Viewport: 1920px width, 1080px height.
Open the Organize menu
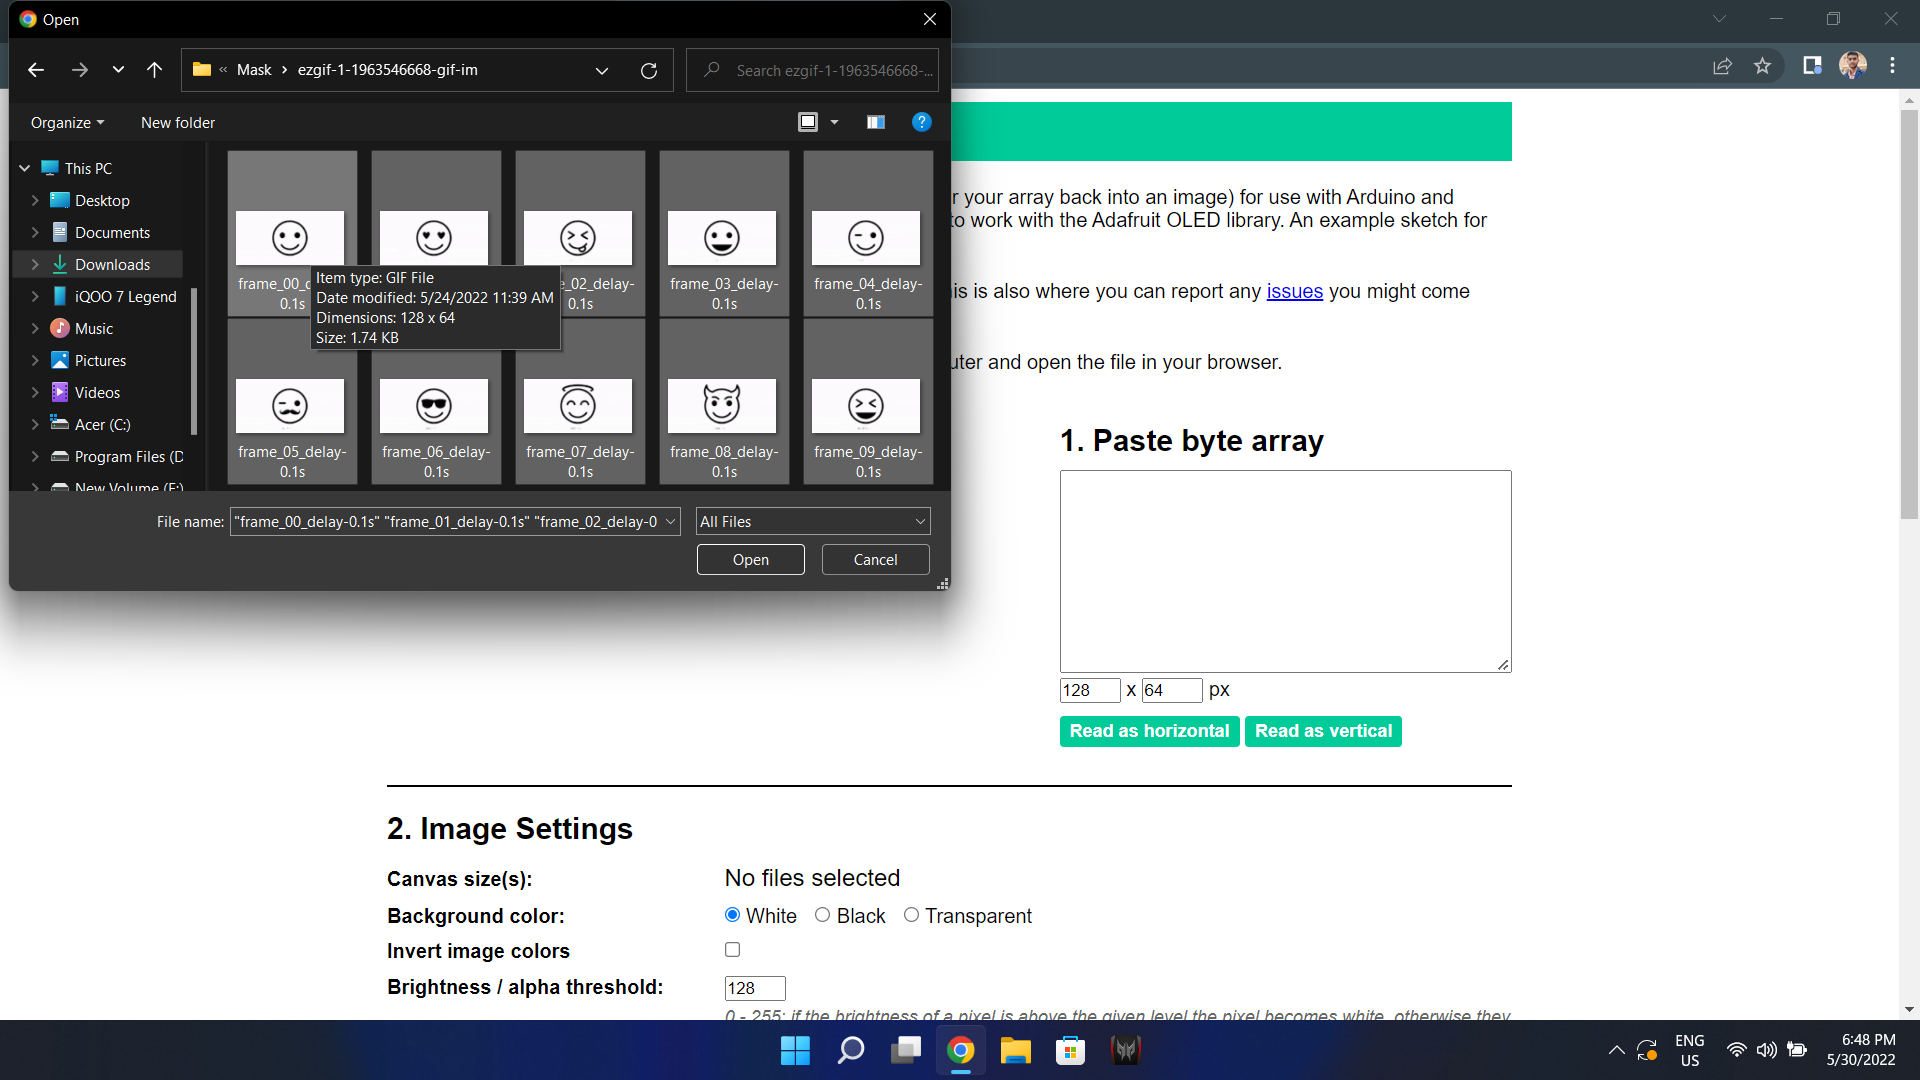pos(62,122)
